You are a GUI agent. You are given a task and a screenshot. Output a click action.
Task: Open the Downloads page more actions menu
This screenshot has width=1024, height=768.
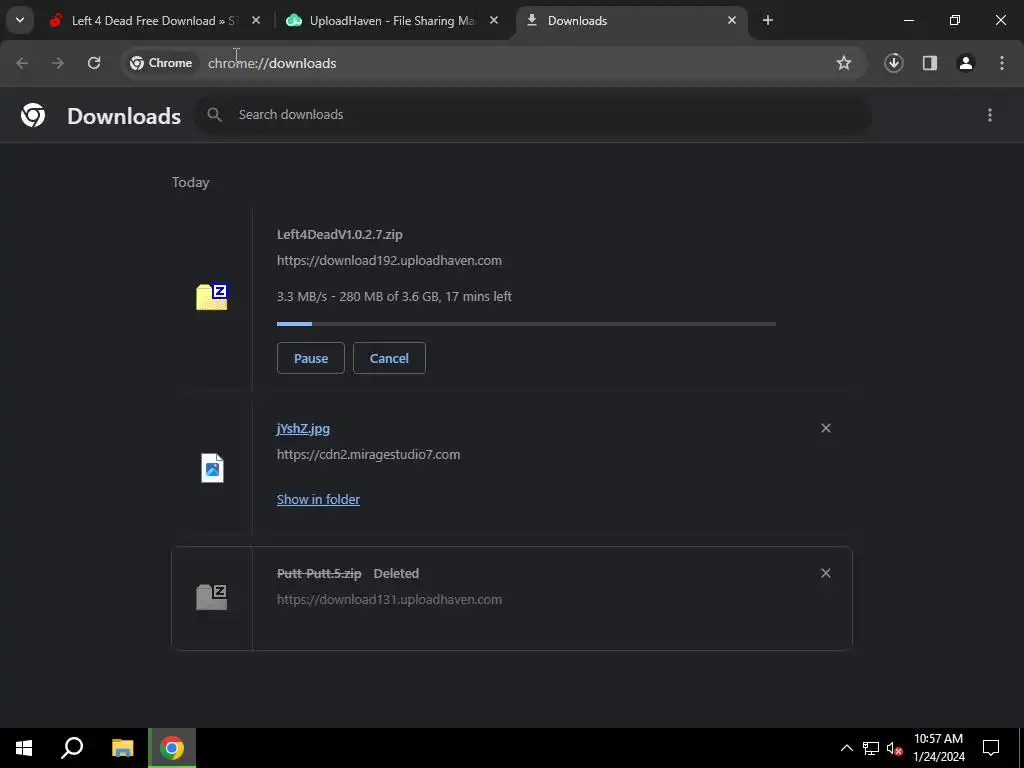990,115
